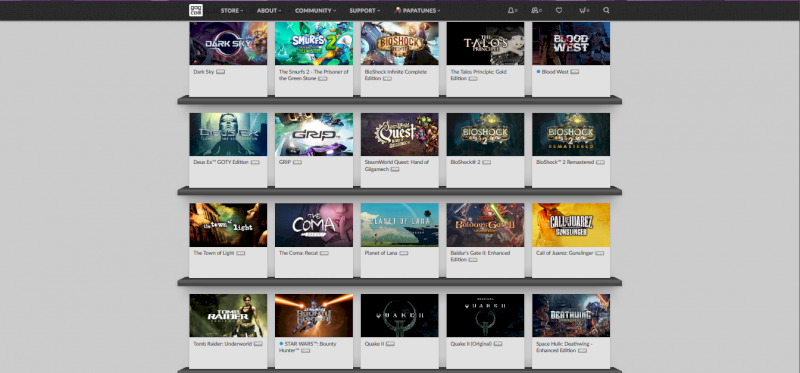
Task: Click 'Tomb Raider: Underworld' title text
Action: (x=222, y=344)
